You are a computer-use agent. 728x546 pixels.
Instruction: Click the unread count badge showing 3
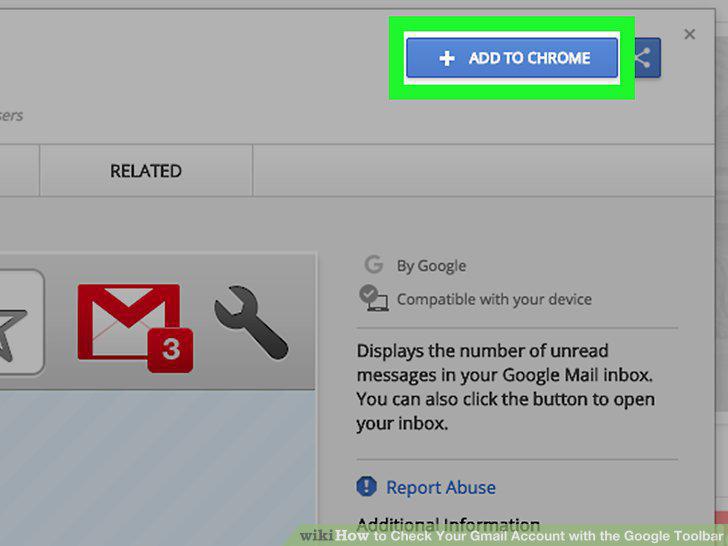click(170, 350)
